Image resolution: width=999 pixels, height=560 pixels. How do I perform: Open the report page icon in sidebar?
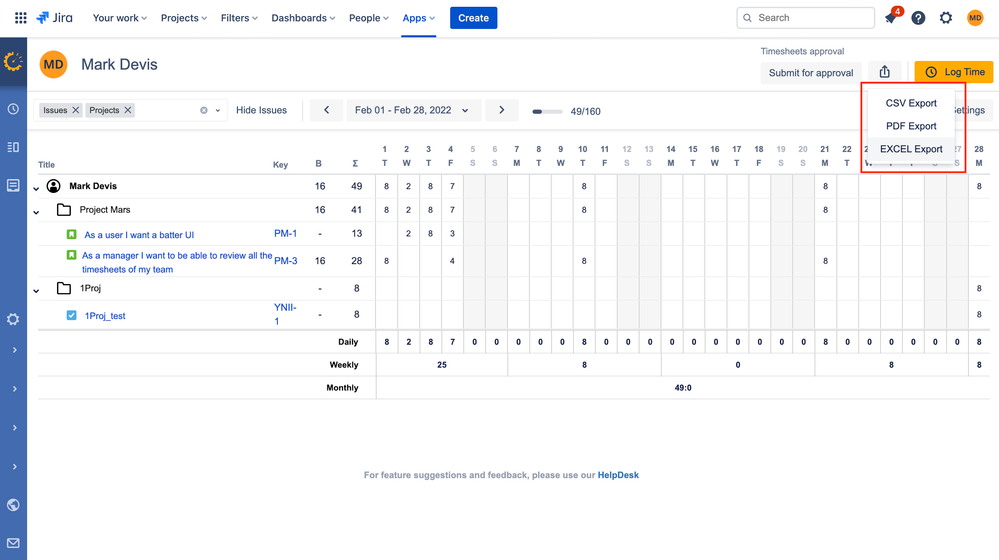(x=13, y=185)
